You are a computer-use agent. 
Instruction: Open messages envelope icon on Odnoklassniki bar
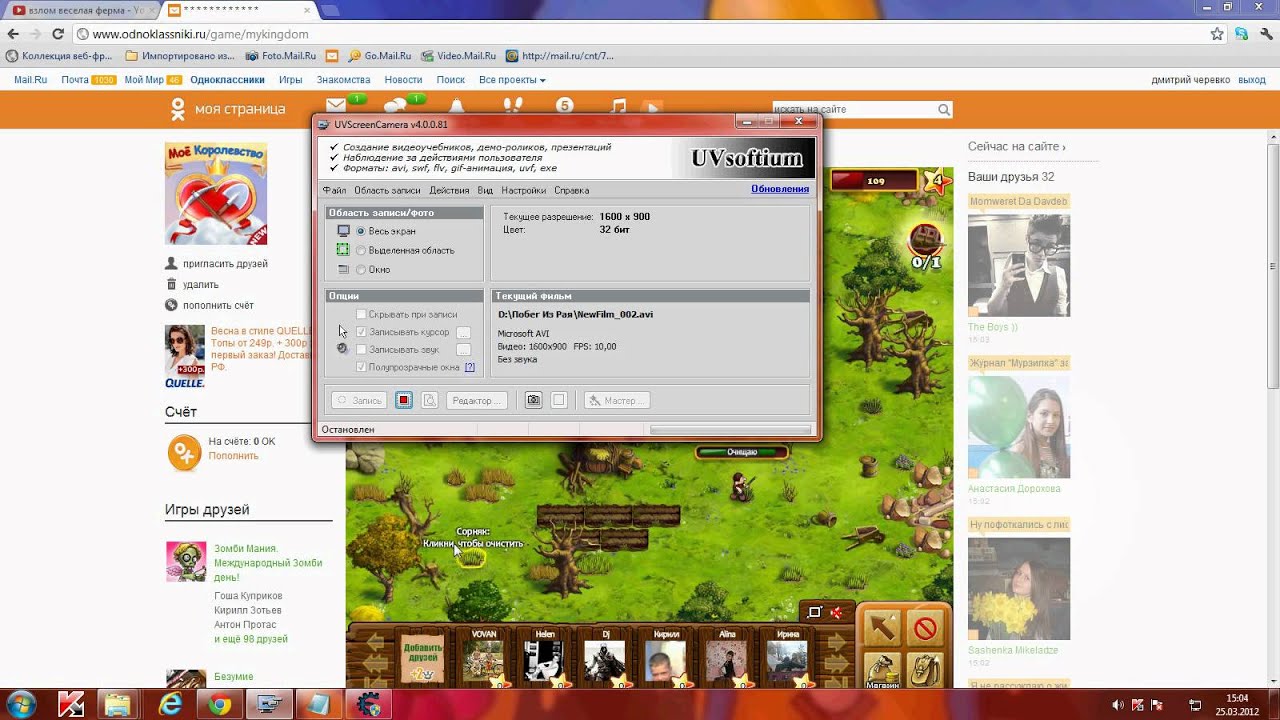click(x=336, y=106)
